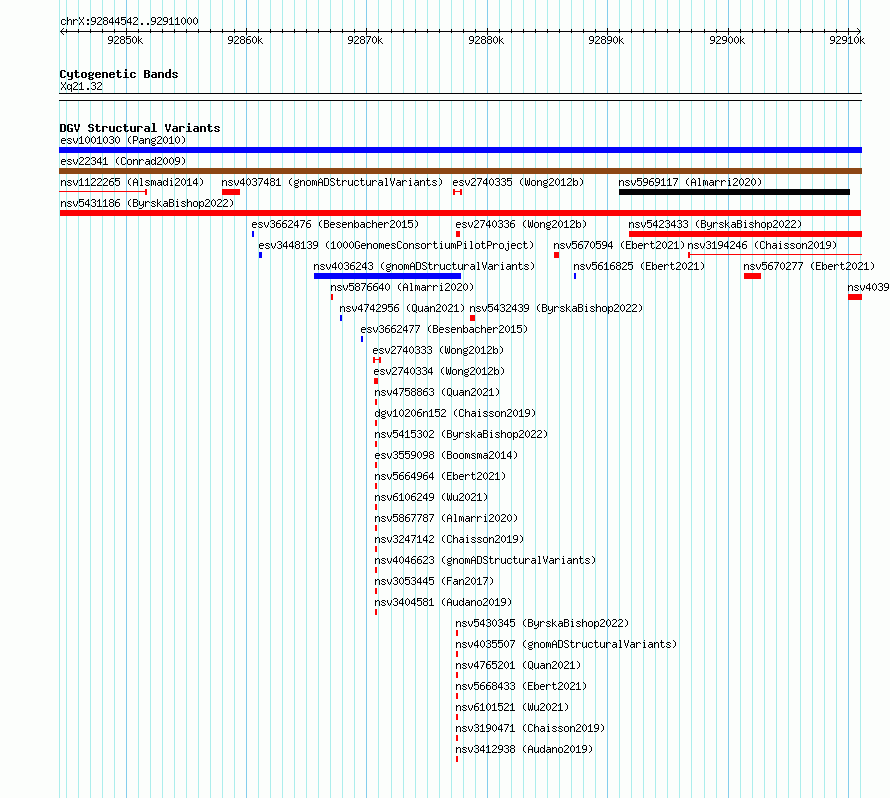Viewport: 890px width, 798px height.
Task: Open label nsv3190471 (Chaisson2019)
Action: click(530, 728)
